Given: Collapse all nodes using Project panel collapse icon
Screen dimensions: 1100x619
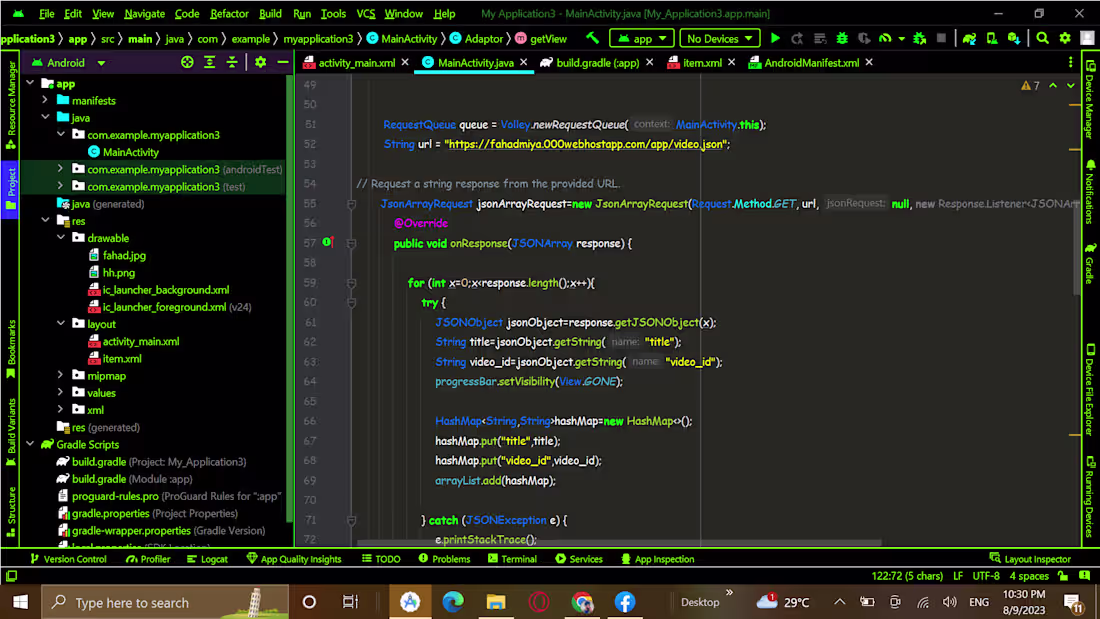Looking at the screenshot, I should [x=231, y=61].
